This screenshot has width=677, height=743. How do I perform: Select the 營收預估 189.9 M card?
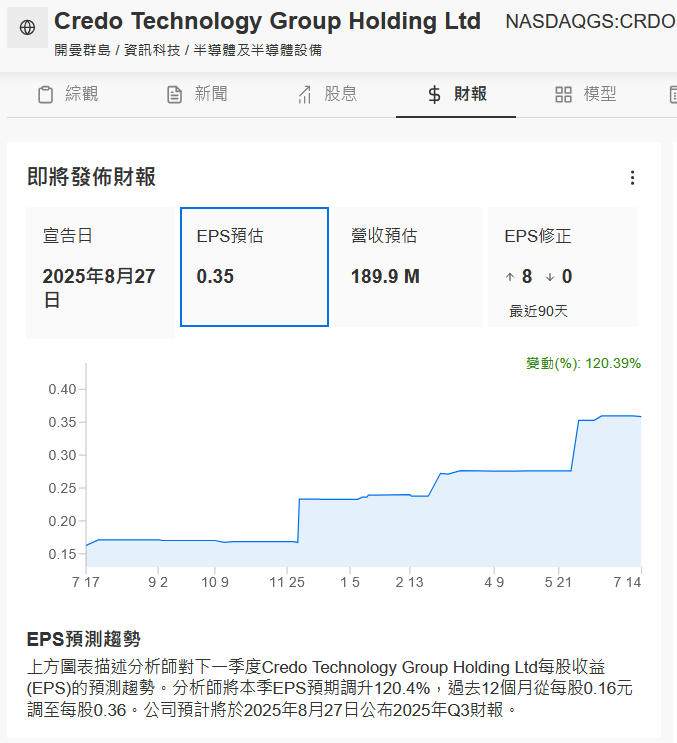click(408, 267)
